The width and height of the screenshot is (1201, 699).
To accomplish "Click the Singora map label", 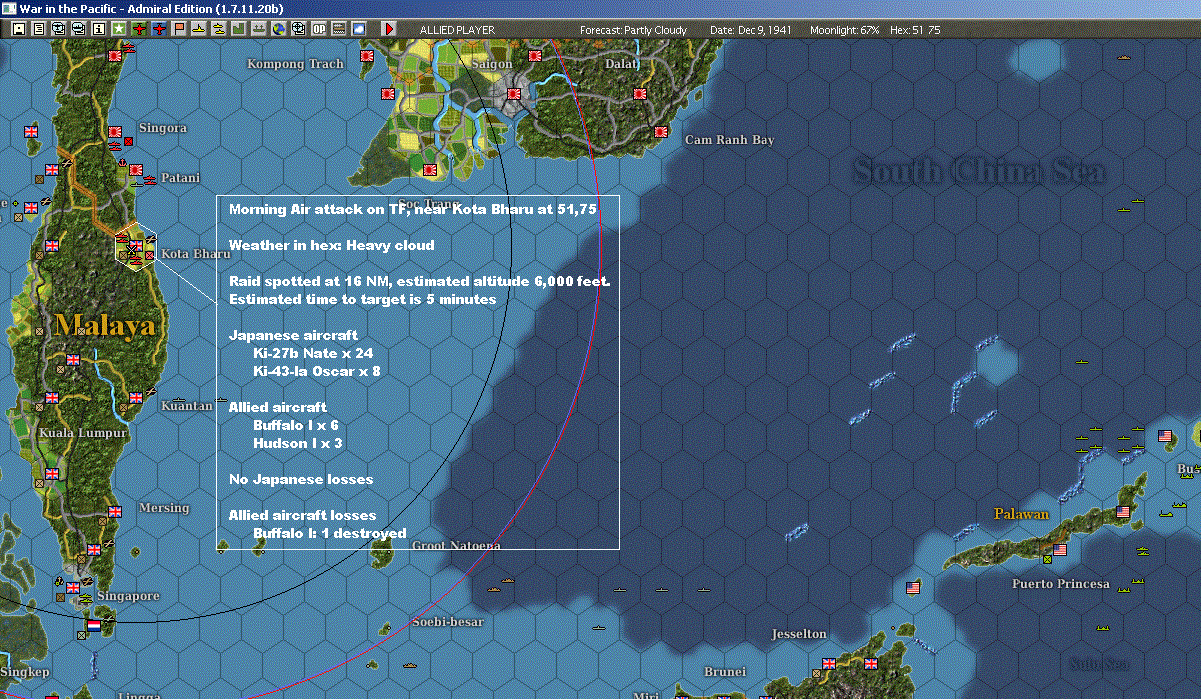I will point(163,128).
